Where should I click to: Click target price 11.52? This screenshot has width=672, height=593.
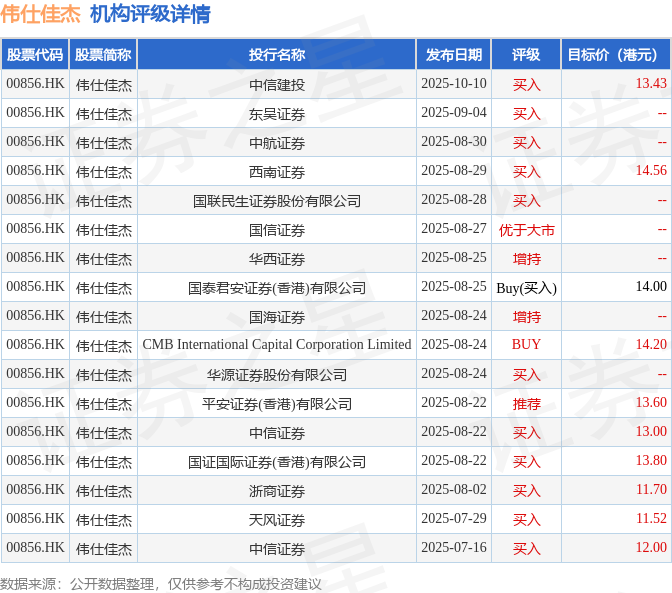coord(651,518)
